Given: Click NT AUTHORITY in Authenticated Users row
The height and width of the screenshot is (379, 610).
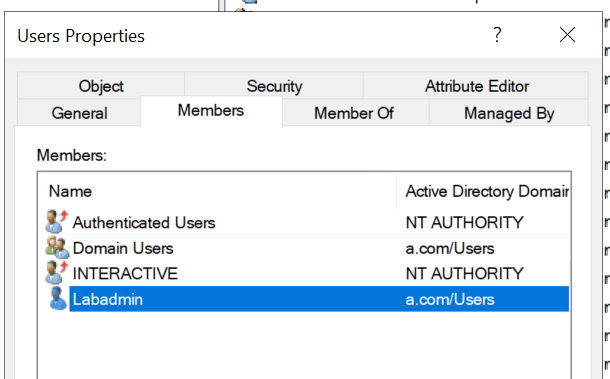Looking at the screenshot, I should pyautogui.click(x=465, y=223).
